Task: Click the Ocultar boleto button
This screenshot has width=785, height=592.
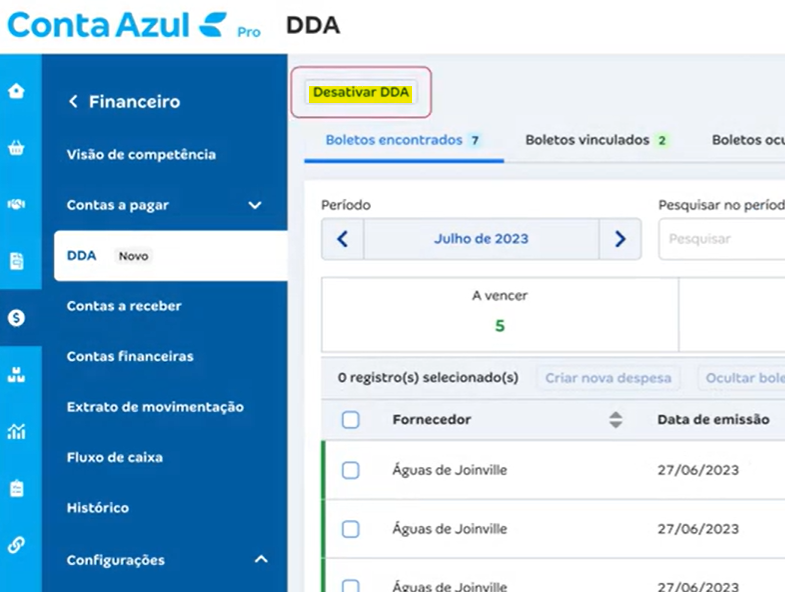Action: (x=742, y=378)
